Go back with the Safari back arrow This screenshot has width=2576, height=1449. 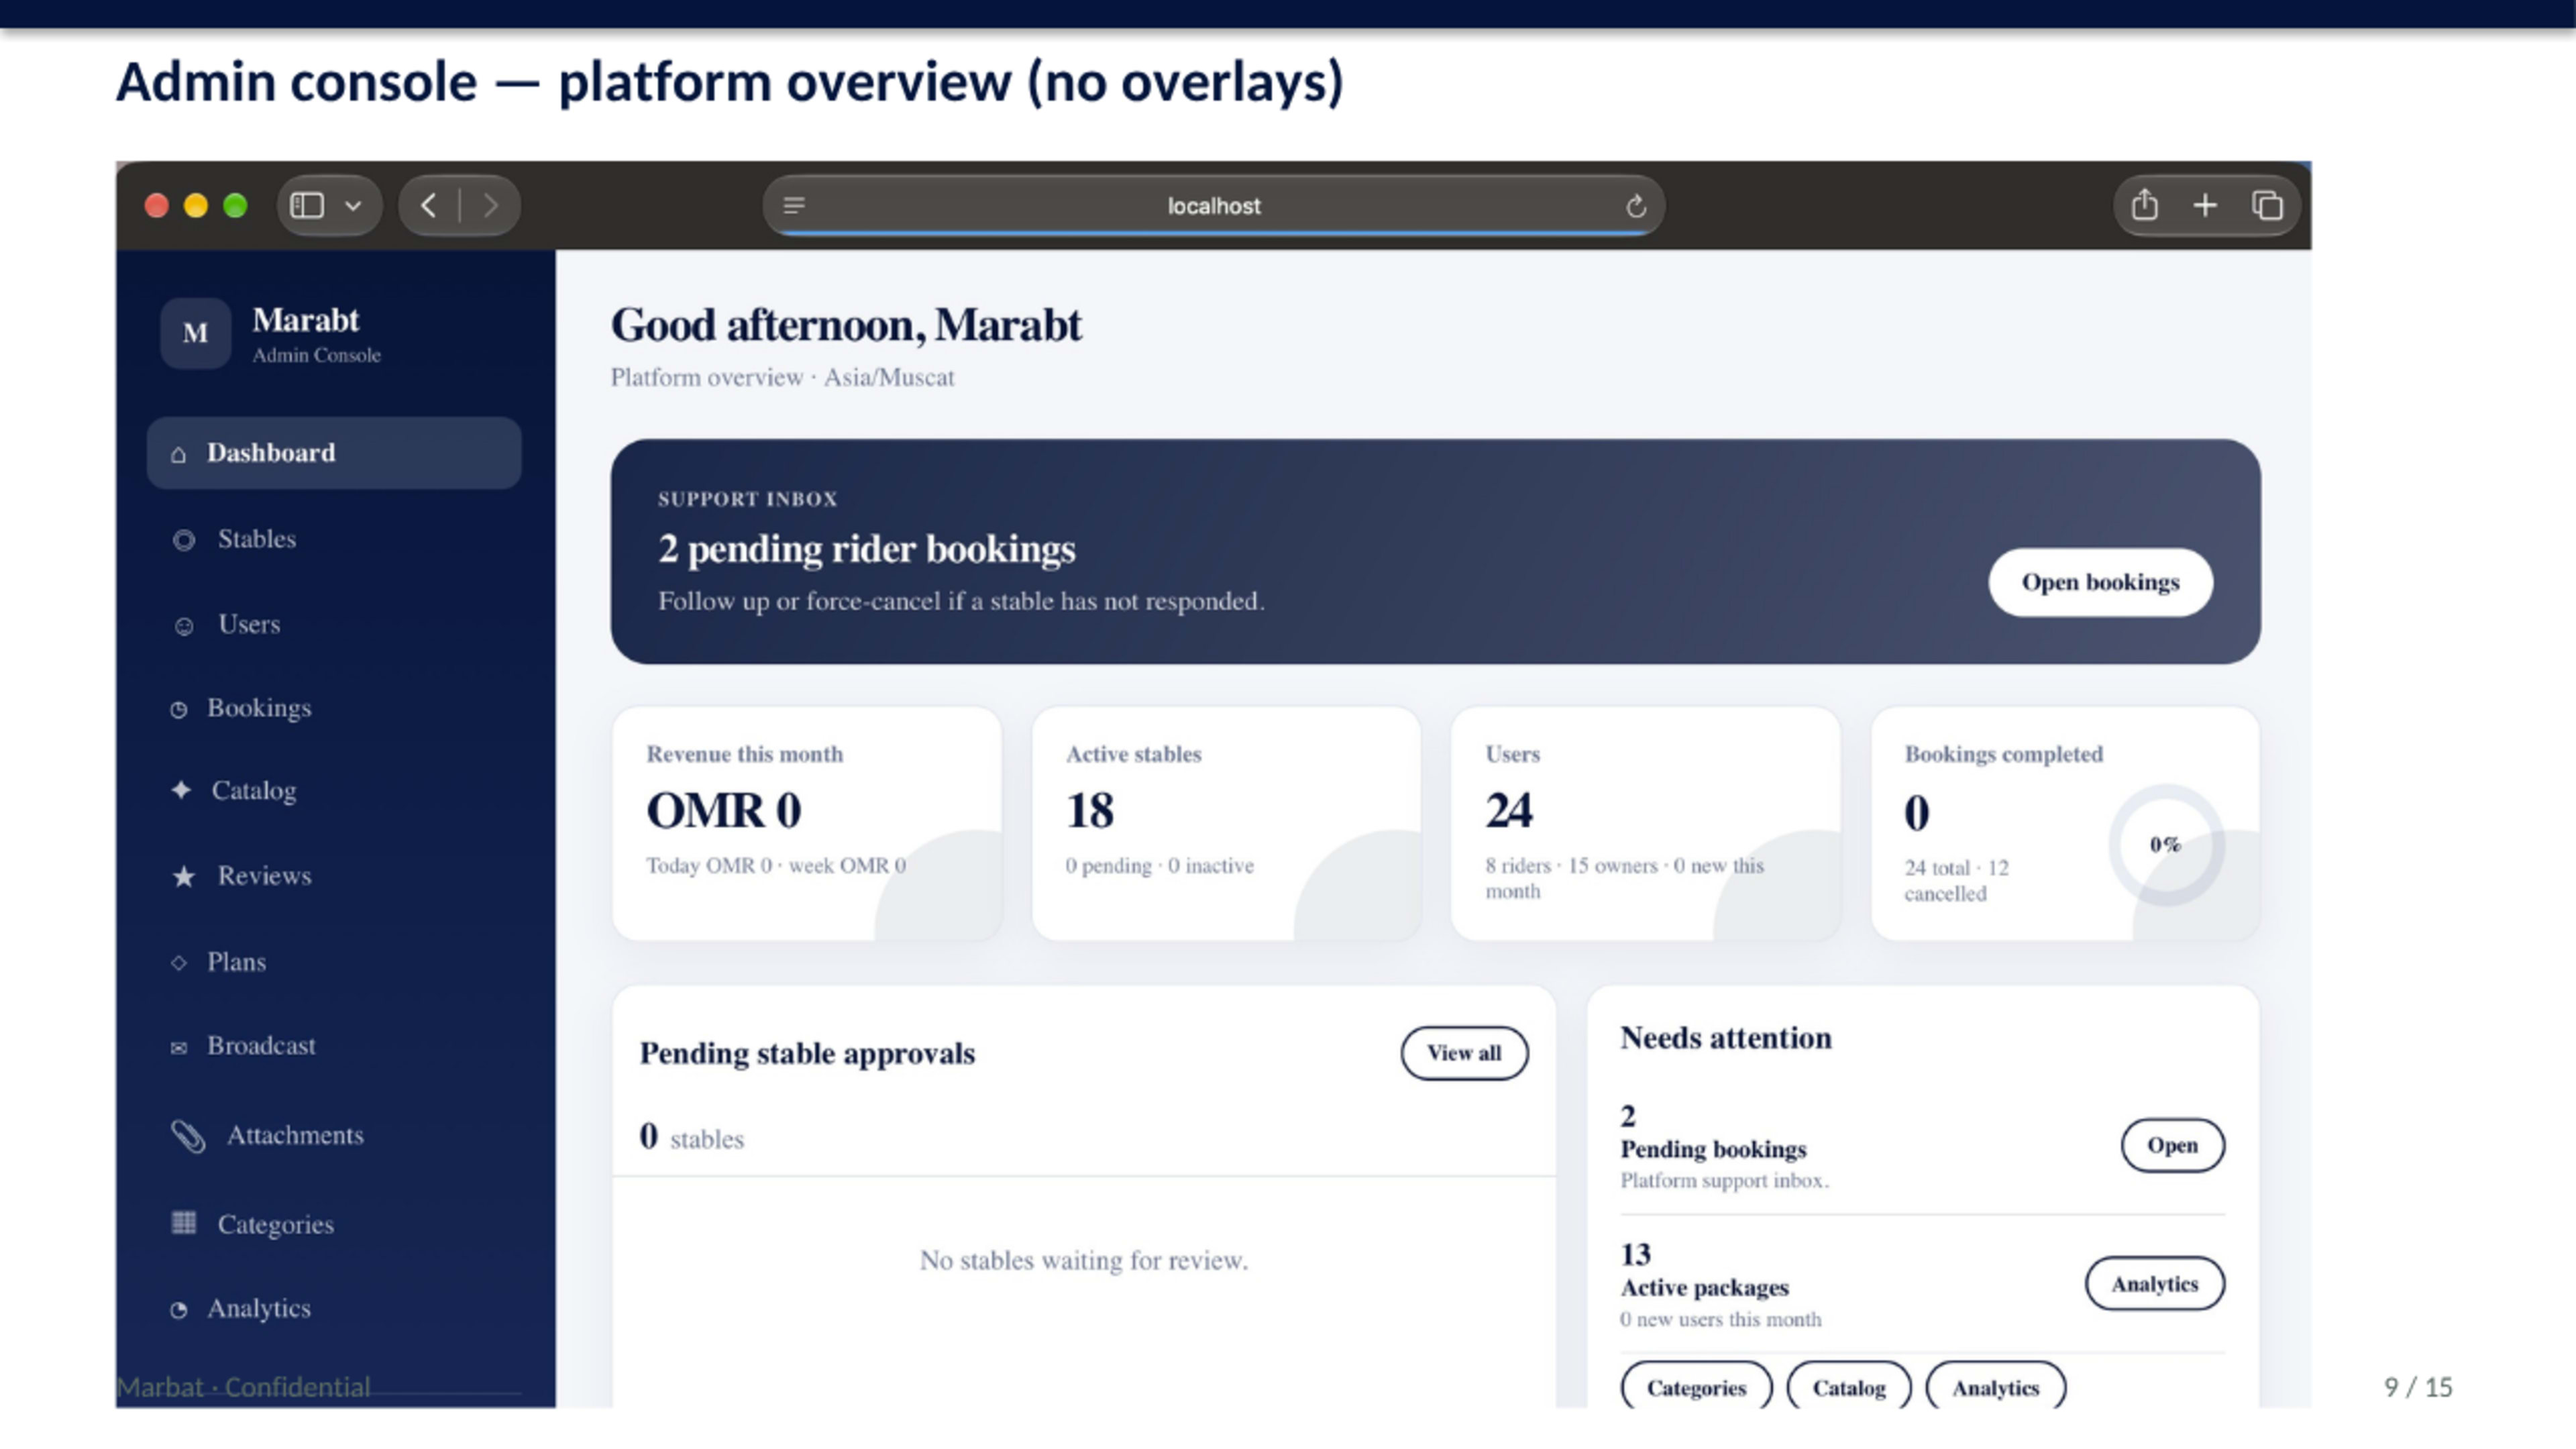pos(428,205)
